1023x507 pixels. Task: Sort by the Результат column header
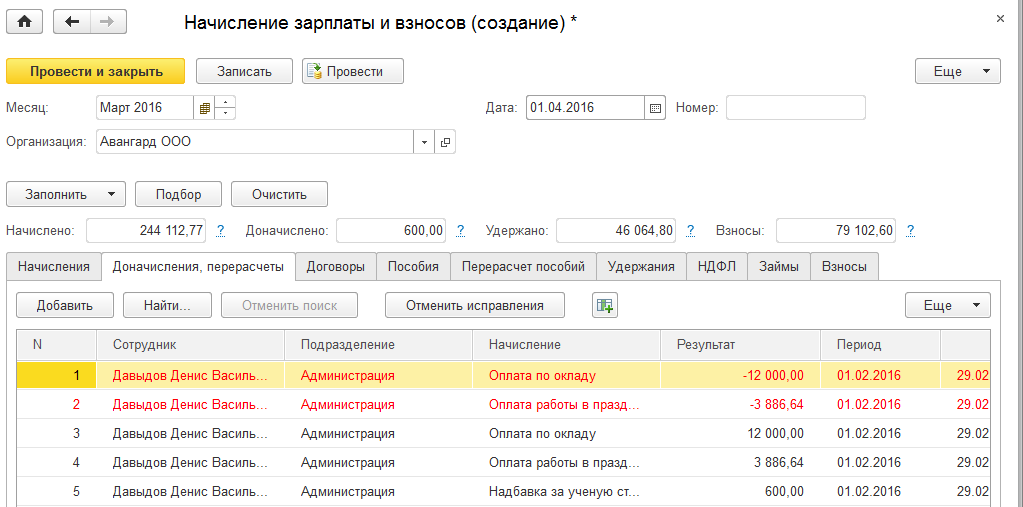coord(741,345)
